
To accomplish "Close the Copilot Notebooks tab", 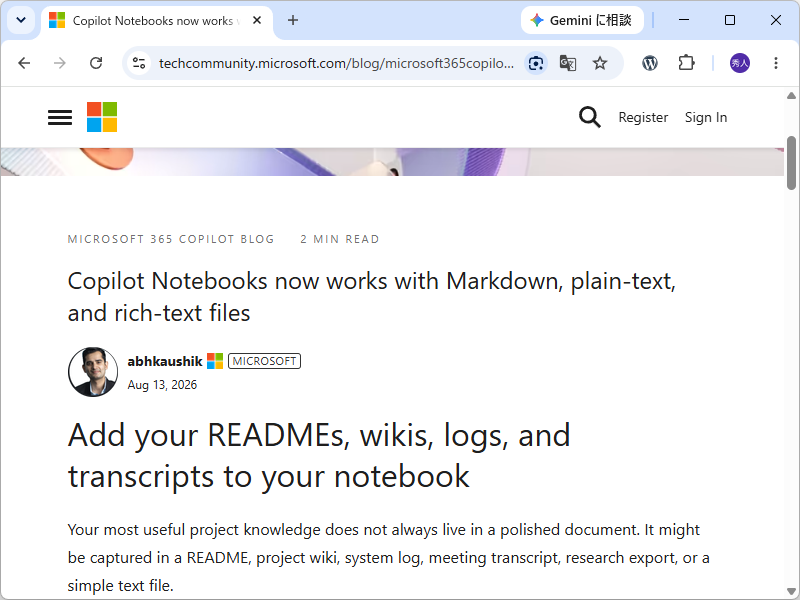I will click(257, 20).
